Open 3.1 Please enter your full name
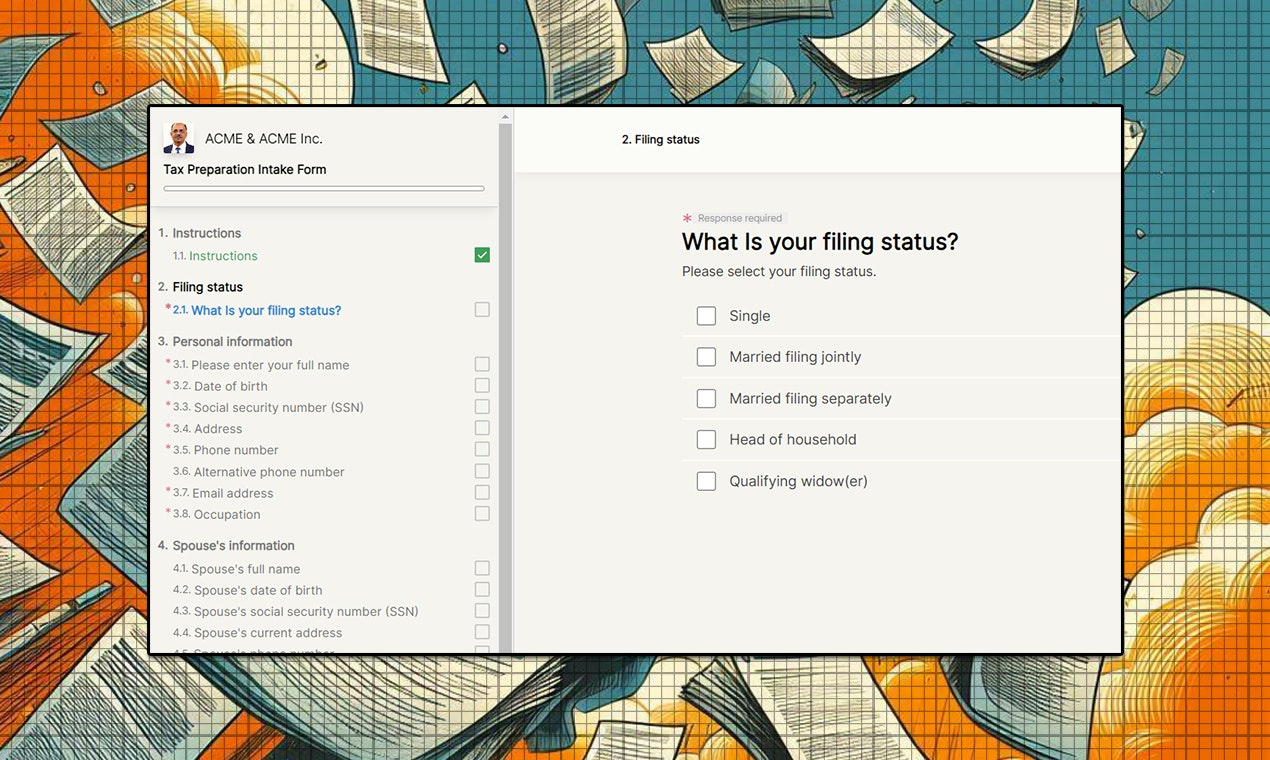Screen dimensions: 1270x760 261,365
